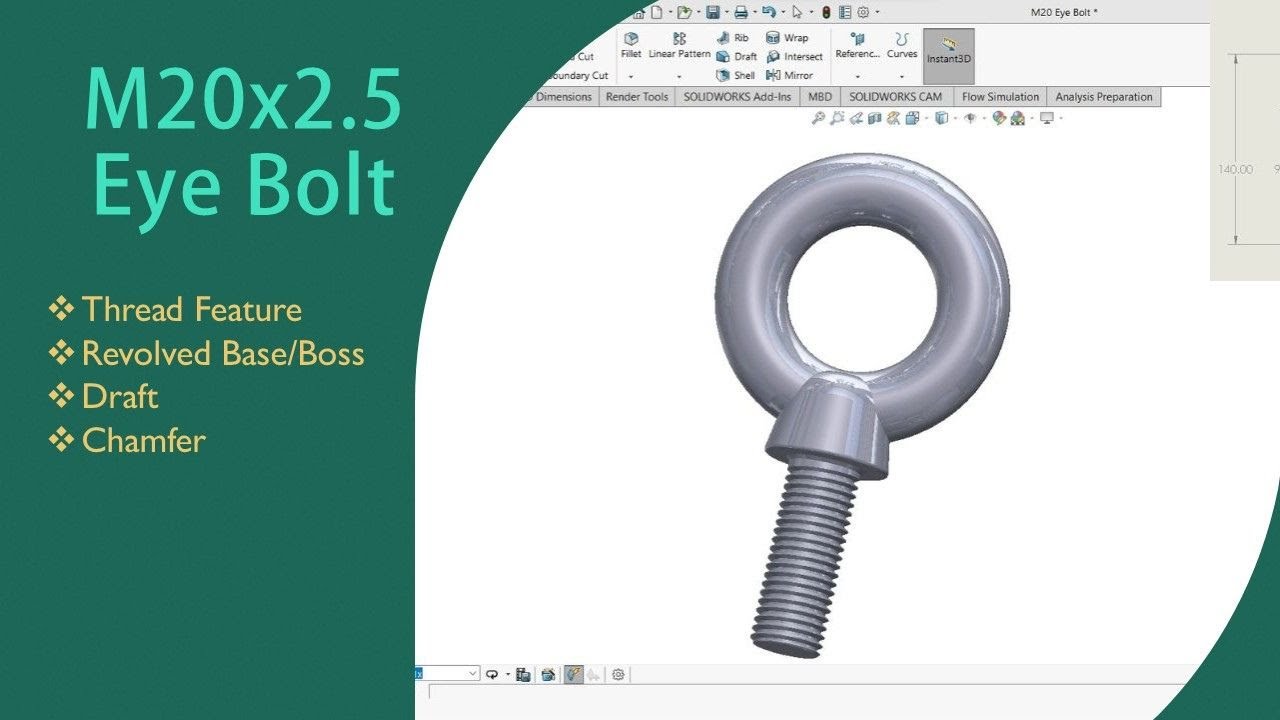Click the "M20x2.5" heading text
Viewport: 1280px width, 720px height.
tap(243, 101)
